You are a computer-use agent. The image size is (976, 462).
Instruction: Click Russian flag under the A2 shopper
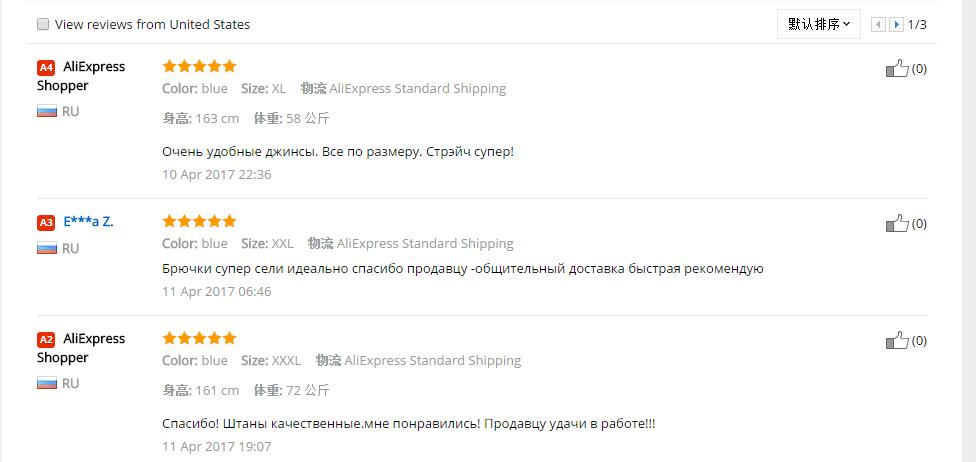46,384
